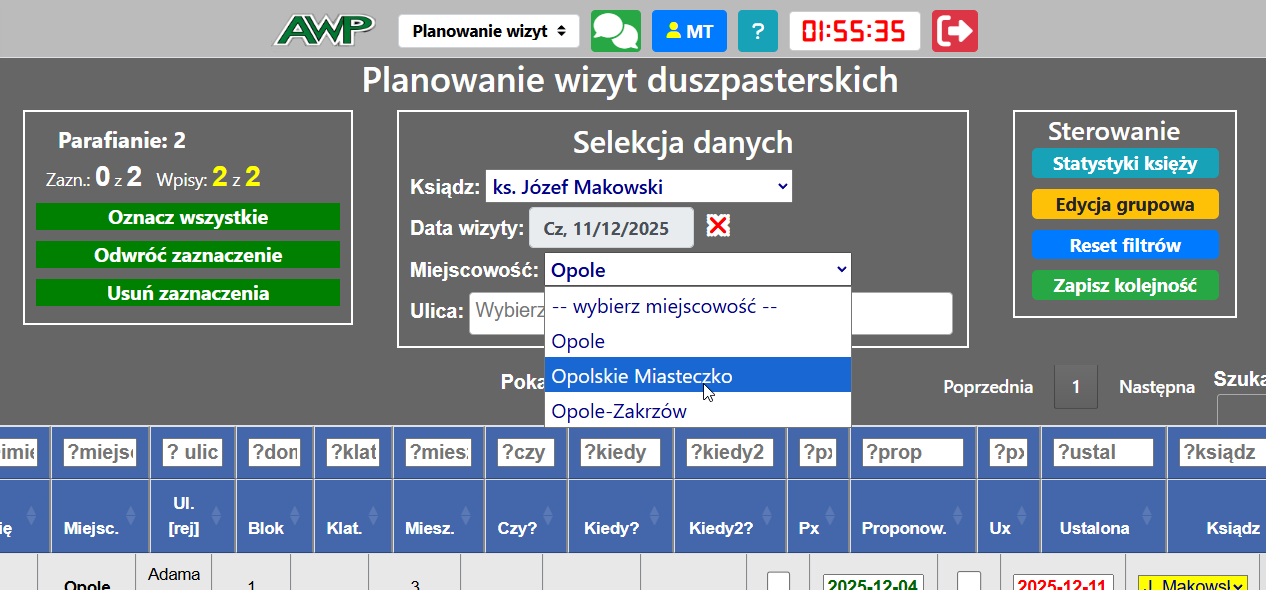Sort the Kiedy? column
Image resolution: width=1266 pixels, height=590 pixels.
[652, 516]
